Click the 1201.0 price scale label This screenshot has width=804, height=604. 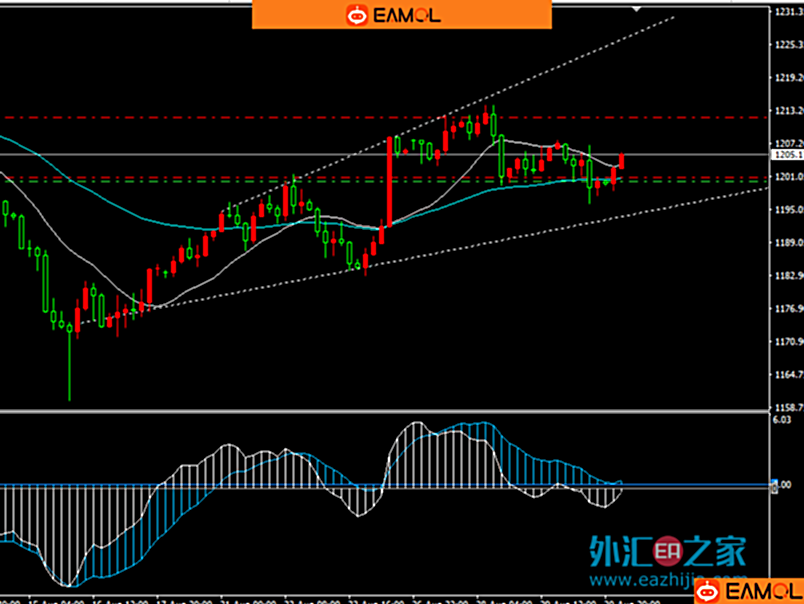789,176
